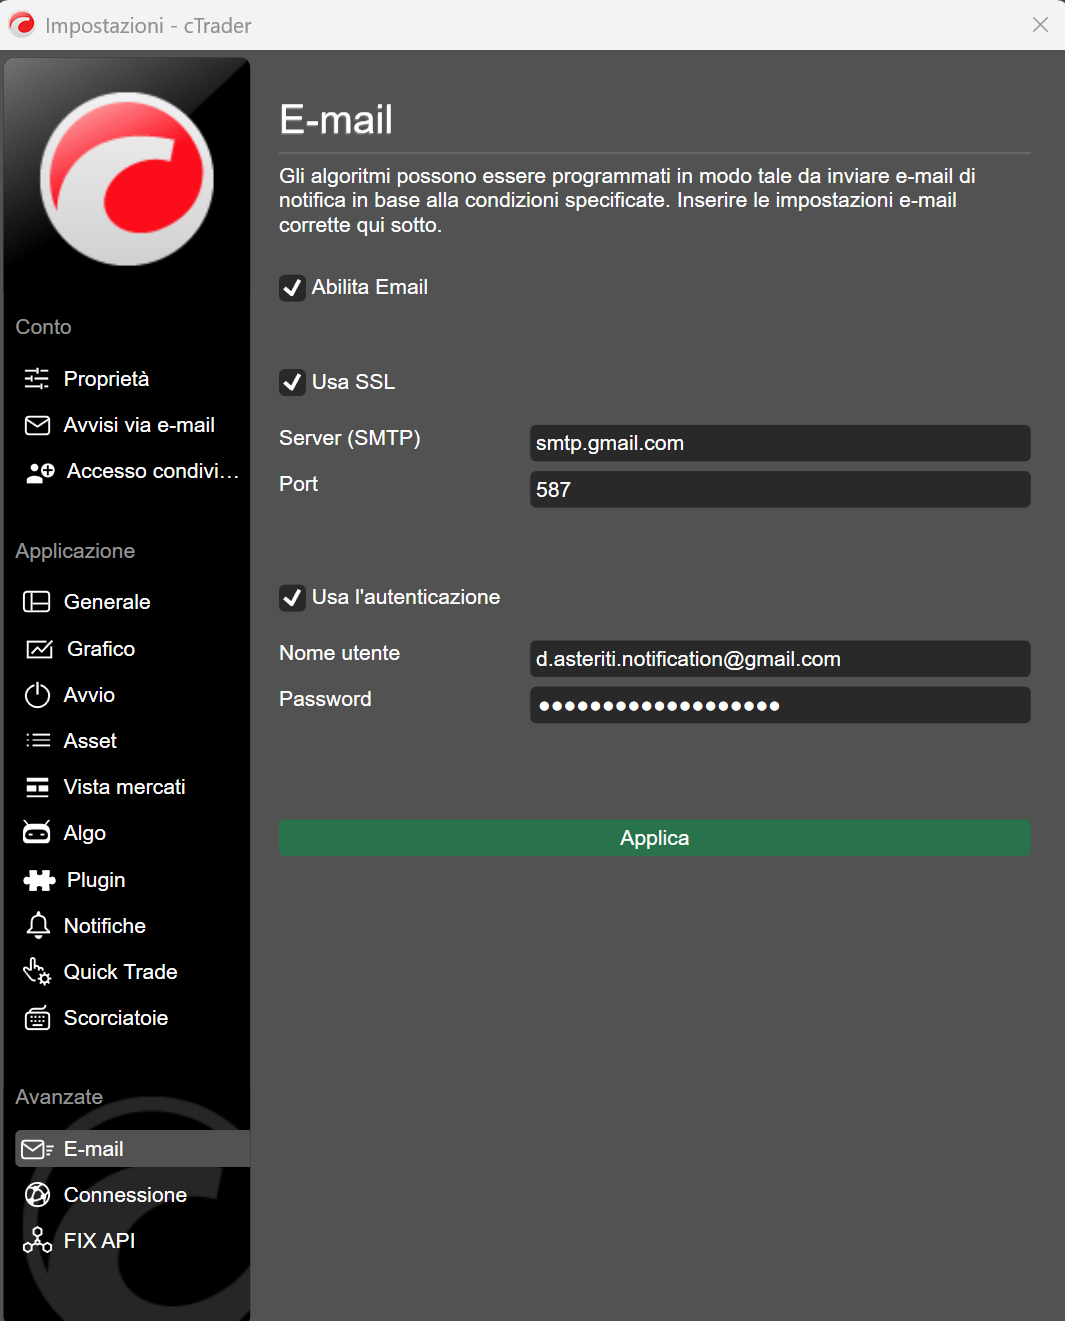Uncheck the Usa SSL checkbox
1065x1321 pixels.
click(292, 382)
